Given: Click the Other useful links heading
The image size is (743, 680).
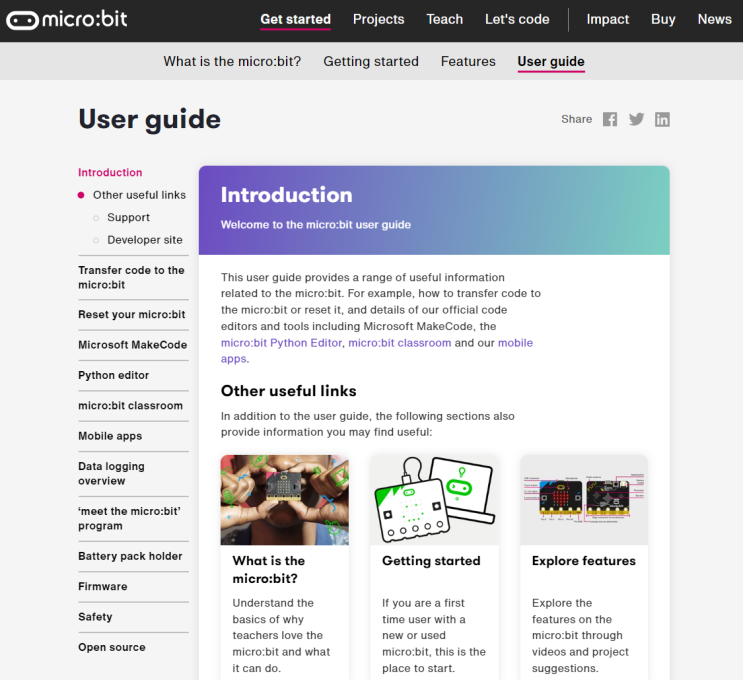Looking at the screenshot, I should coord(289,391).
